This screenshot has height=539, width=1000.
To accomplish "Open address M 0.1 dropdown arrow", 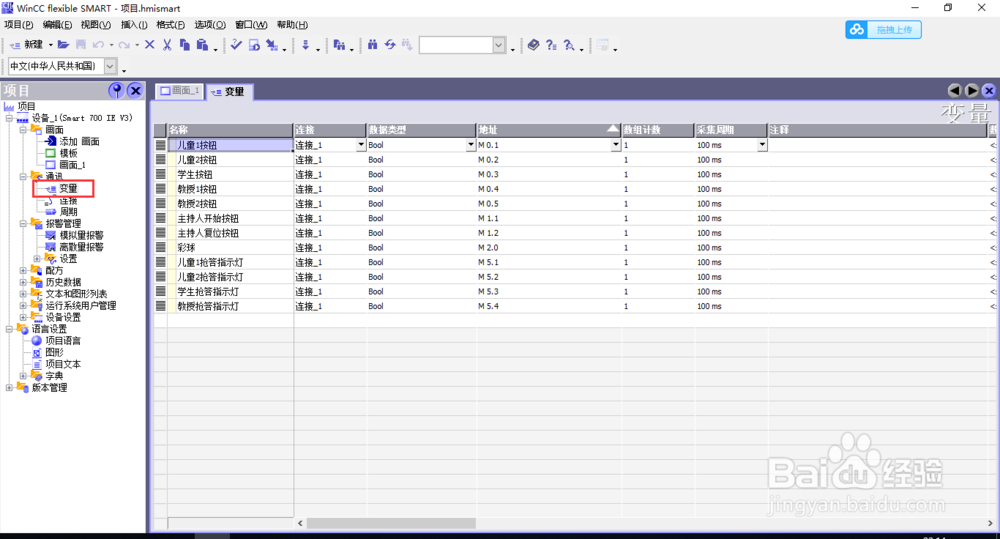I will (x=615, y=145).
